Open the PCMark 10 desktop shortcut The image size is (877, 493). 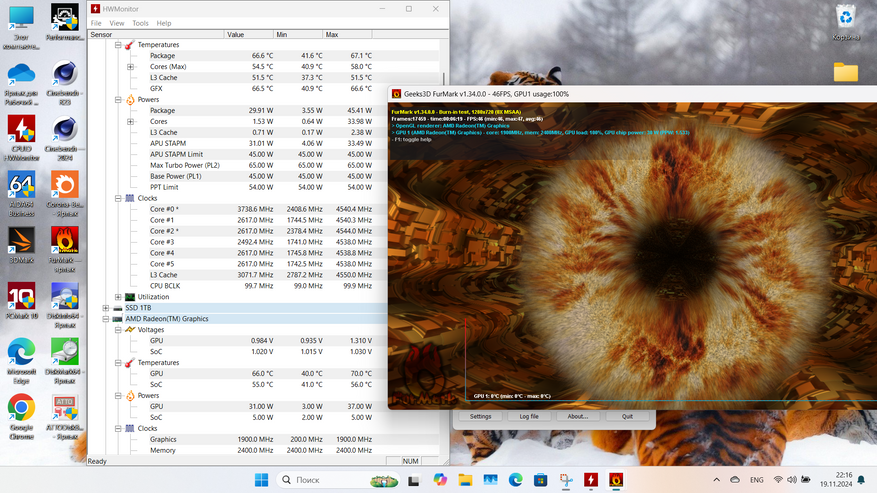(x=21, y=301)
